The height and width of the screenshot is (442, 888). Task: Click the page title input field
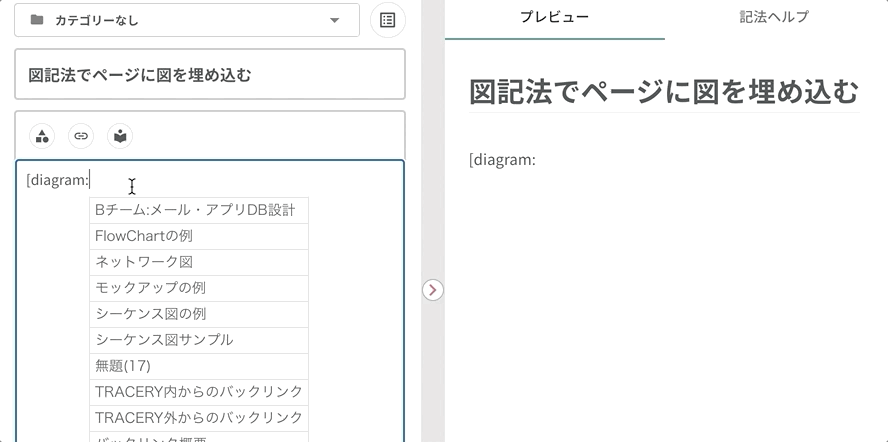click(x=210, y=75)
